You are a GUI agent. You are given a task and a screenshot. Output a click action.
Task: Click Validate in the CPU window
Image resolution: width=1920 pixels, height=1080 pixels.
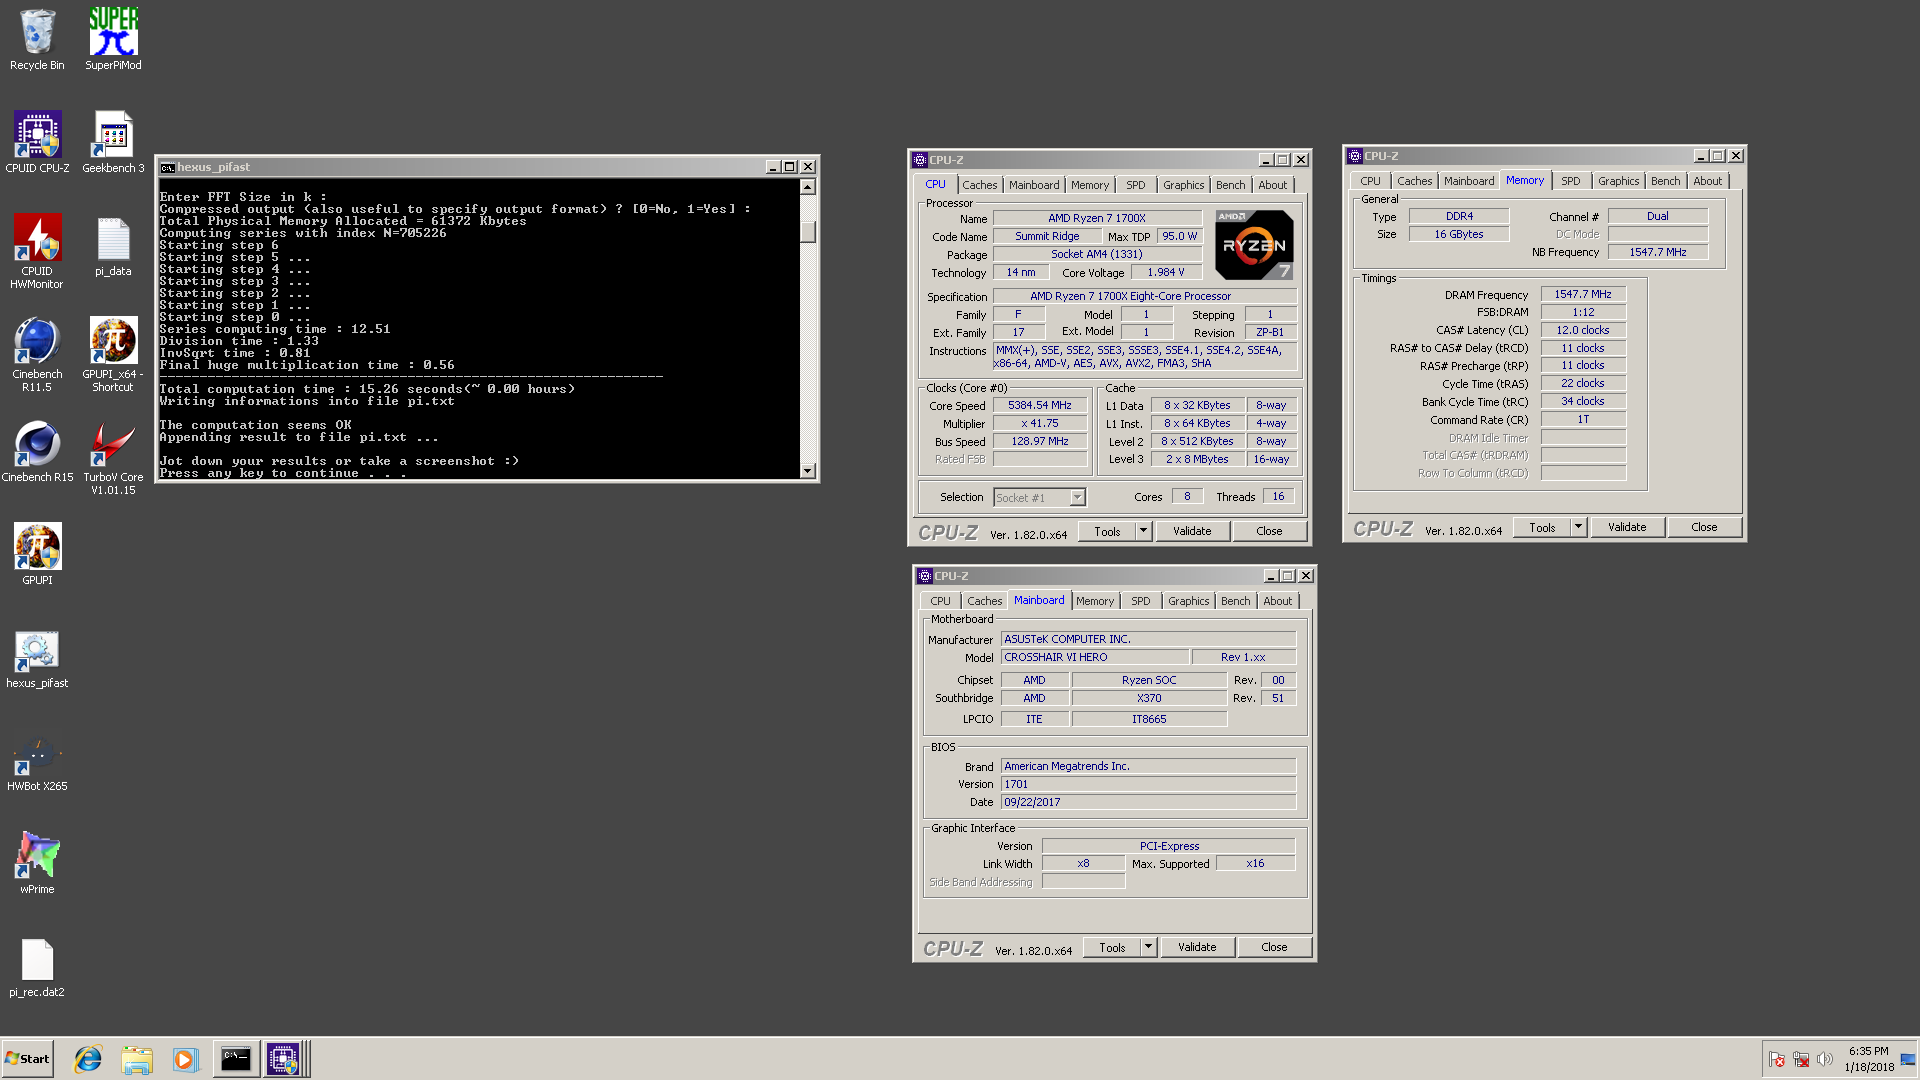click(1192, 531)
